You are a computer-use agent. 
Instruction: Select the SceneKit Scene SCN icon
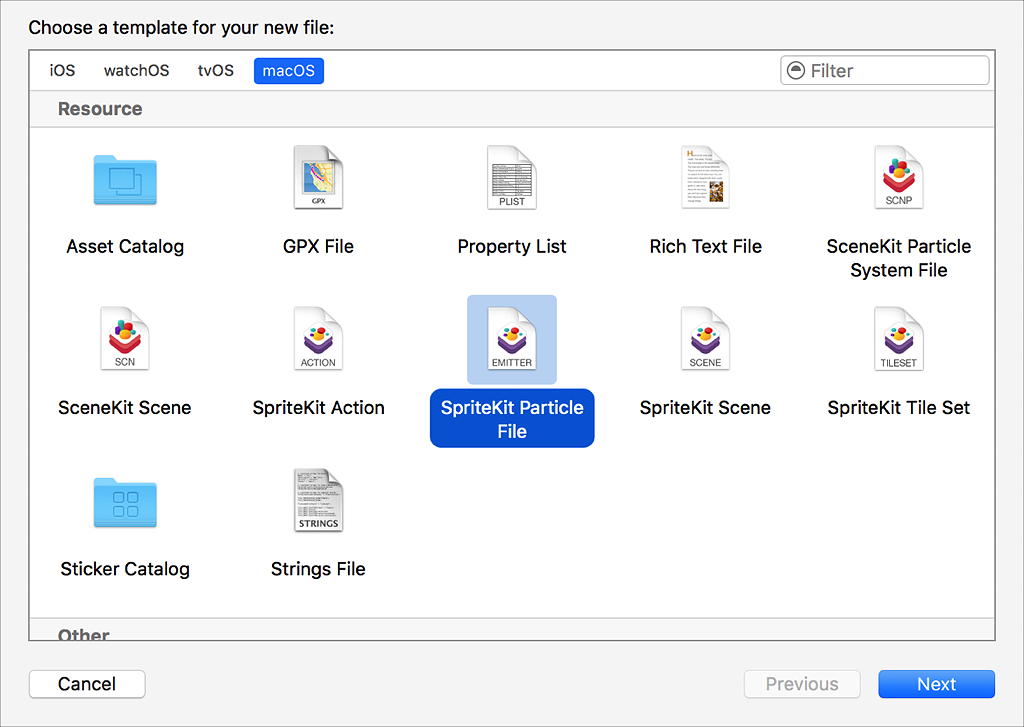coord(125,338)
